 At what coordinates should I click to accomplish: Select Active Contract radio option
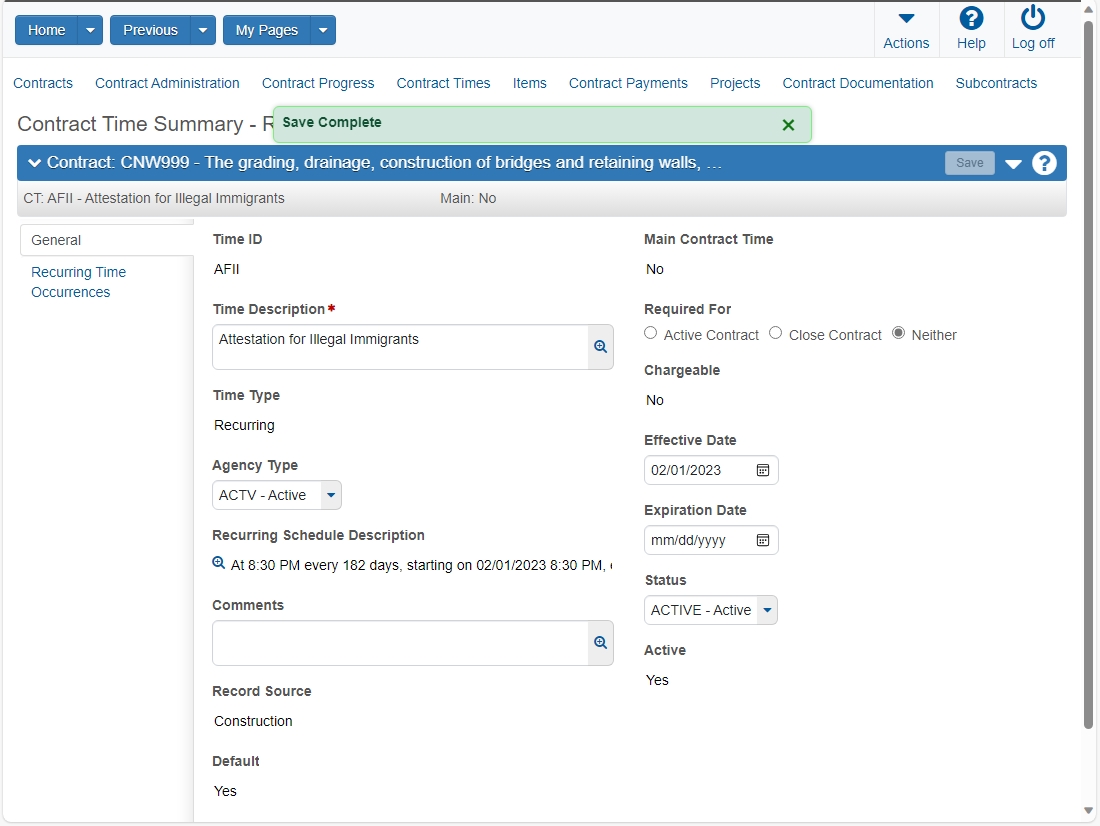[x=650, y=333]
